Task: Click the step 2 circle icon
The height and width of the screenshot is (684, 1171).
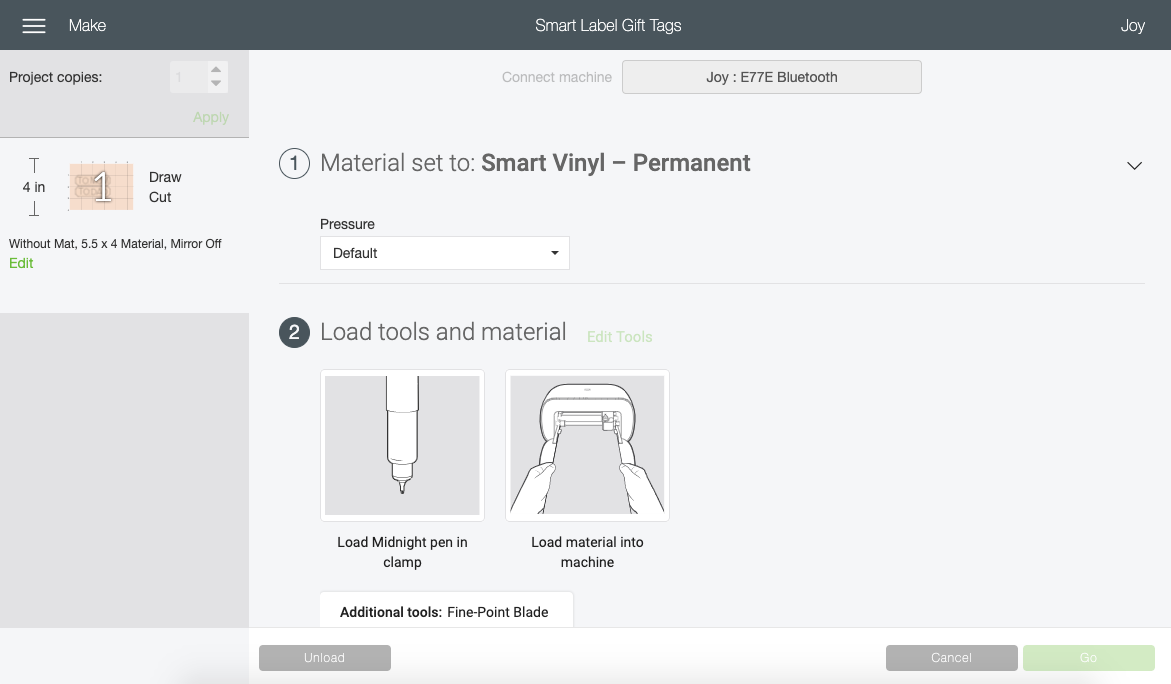Action: (x=294, y=332)
